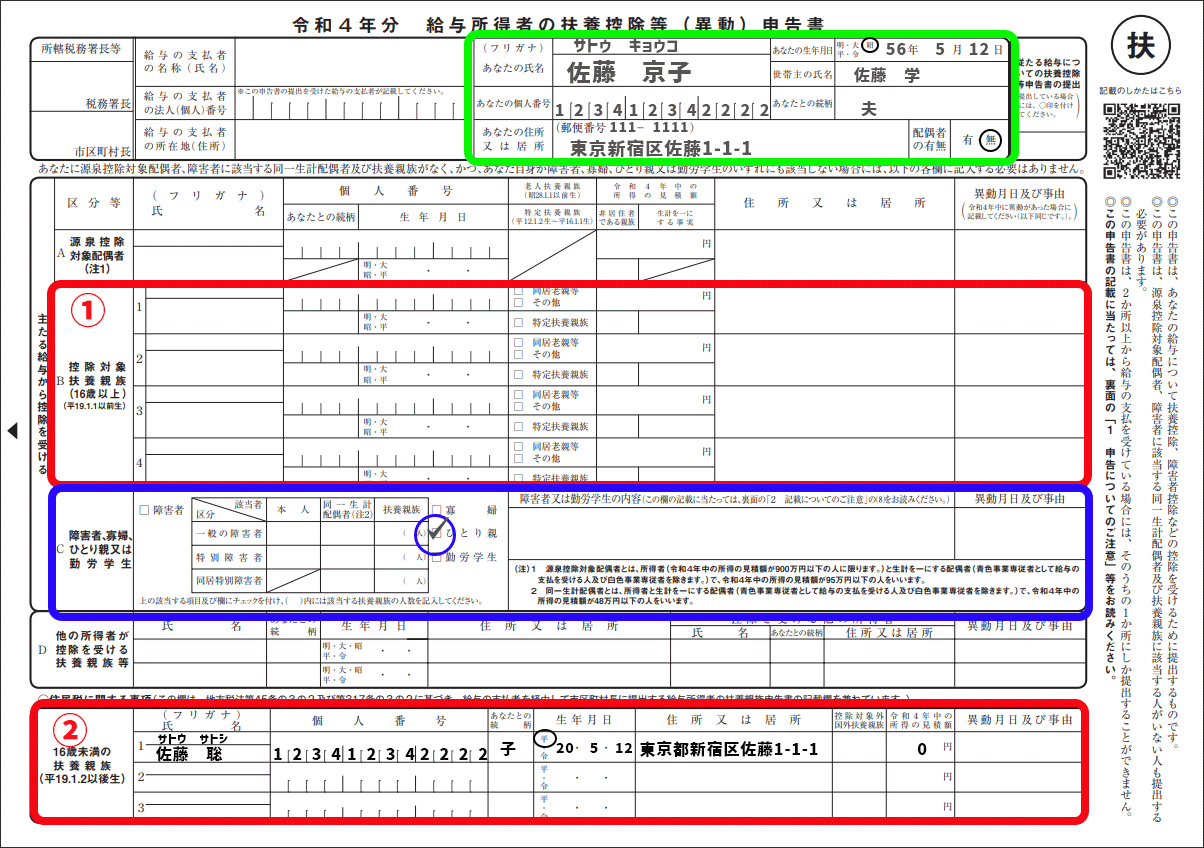Screen dimensions: 1204x848
Task: Click the circled 無 spouse indicator
Action: (991, 140)
